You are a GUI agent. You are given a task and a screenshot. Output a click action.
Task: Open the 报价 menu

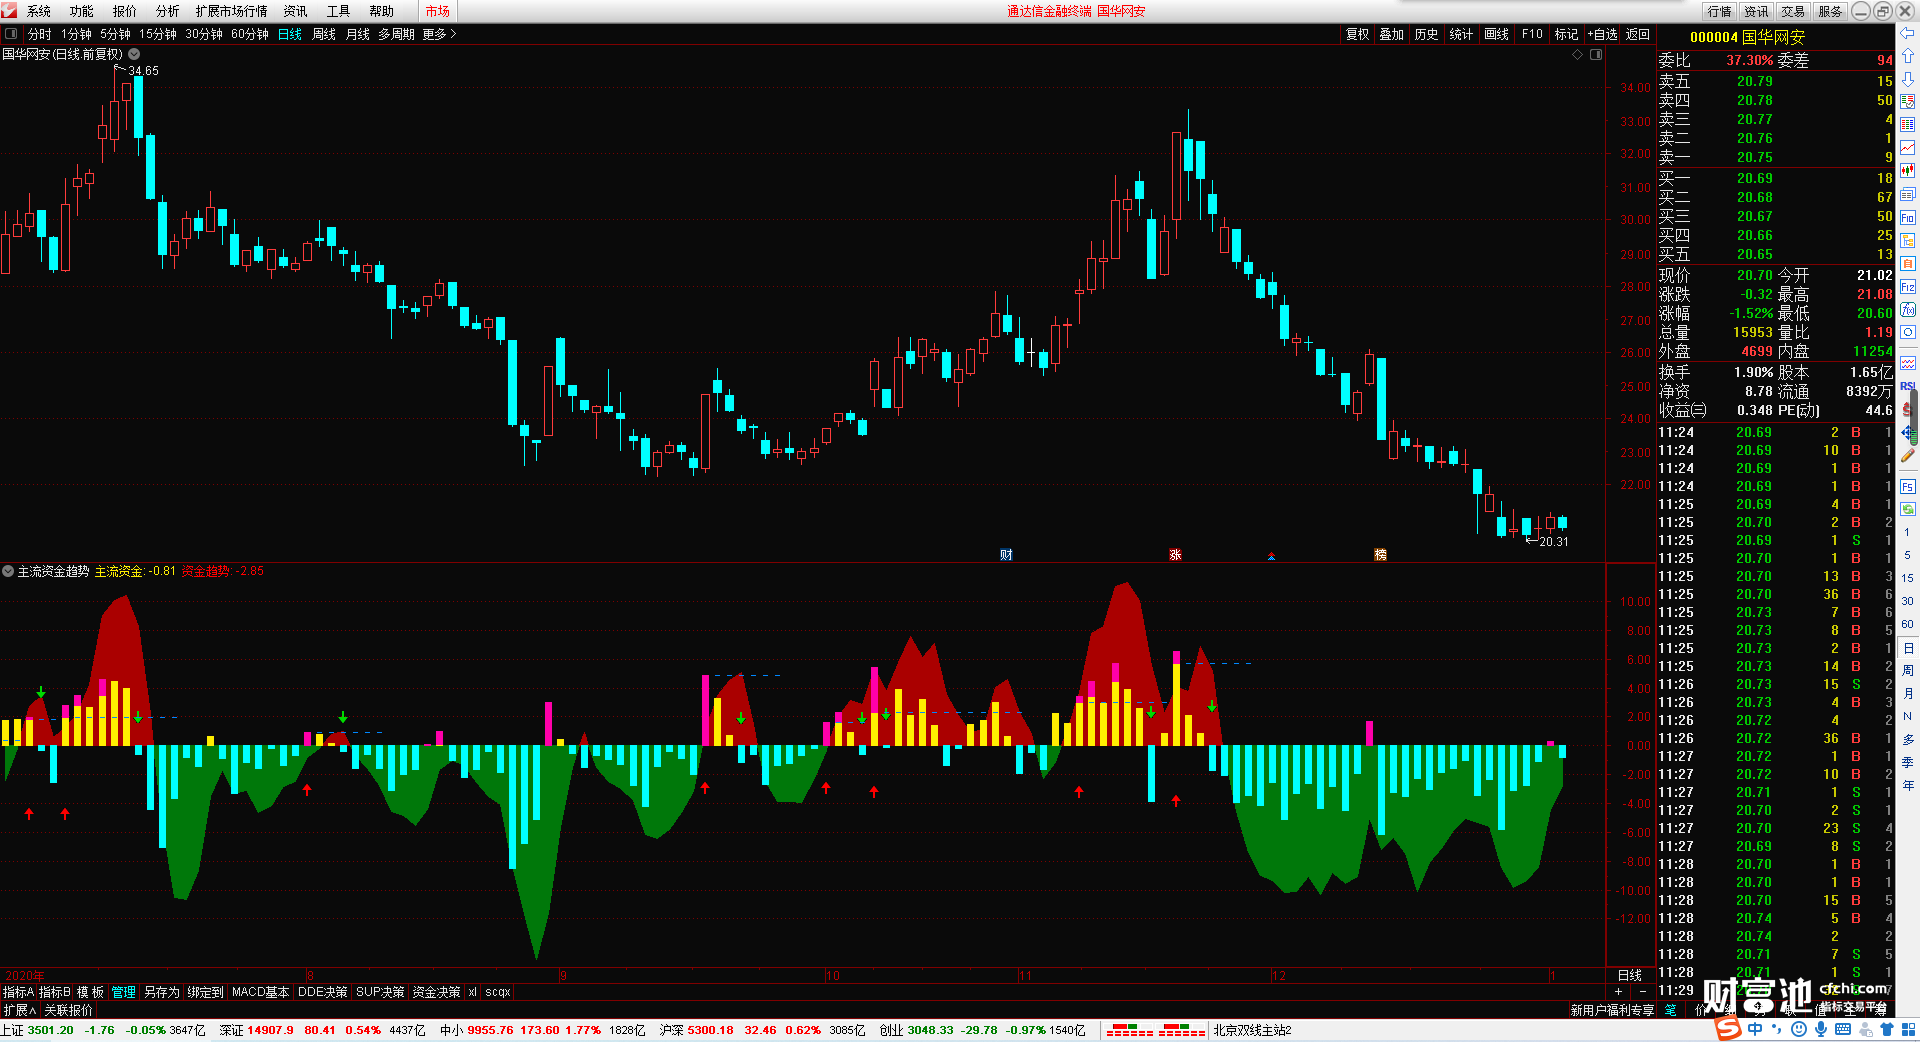[125, 11]
